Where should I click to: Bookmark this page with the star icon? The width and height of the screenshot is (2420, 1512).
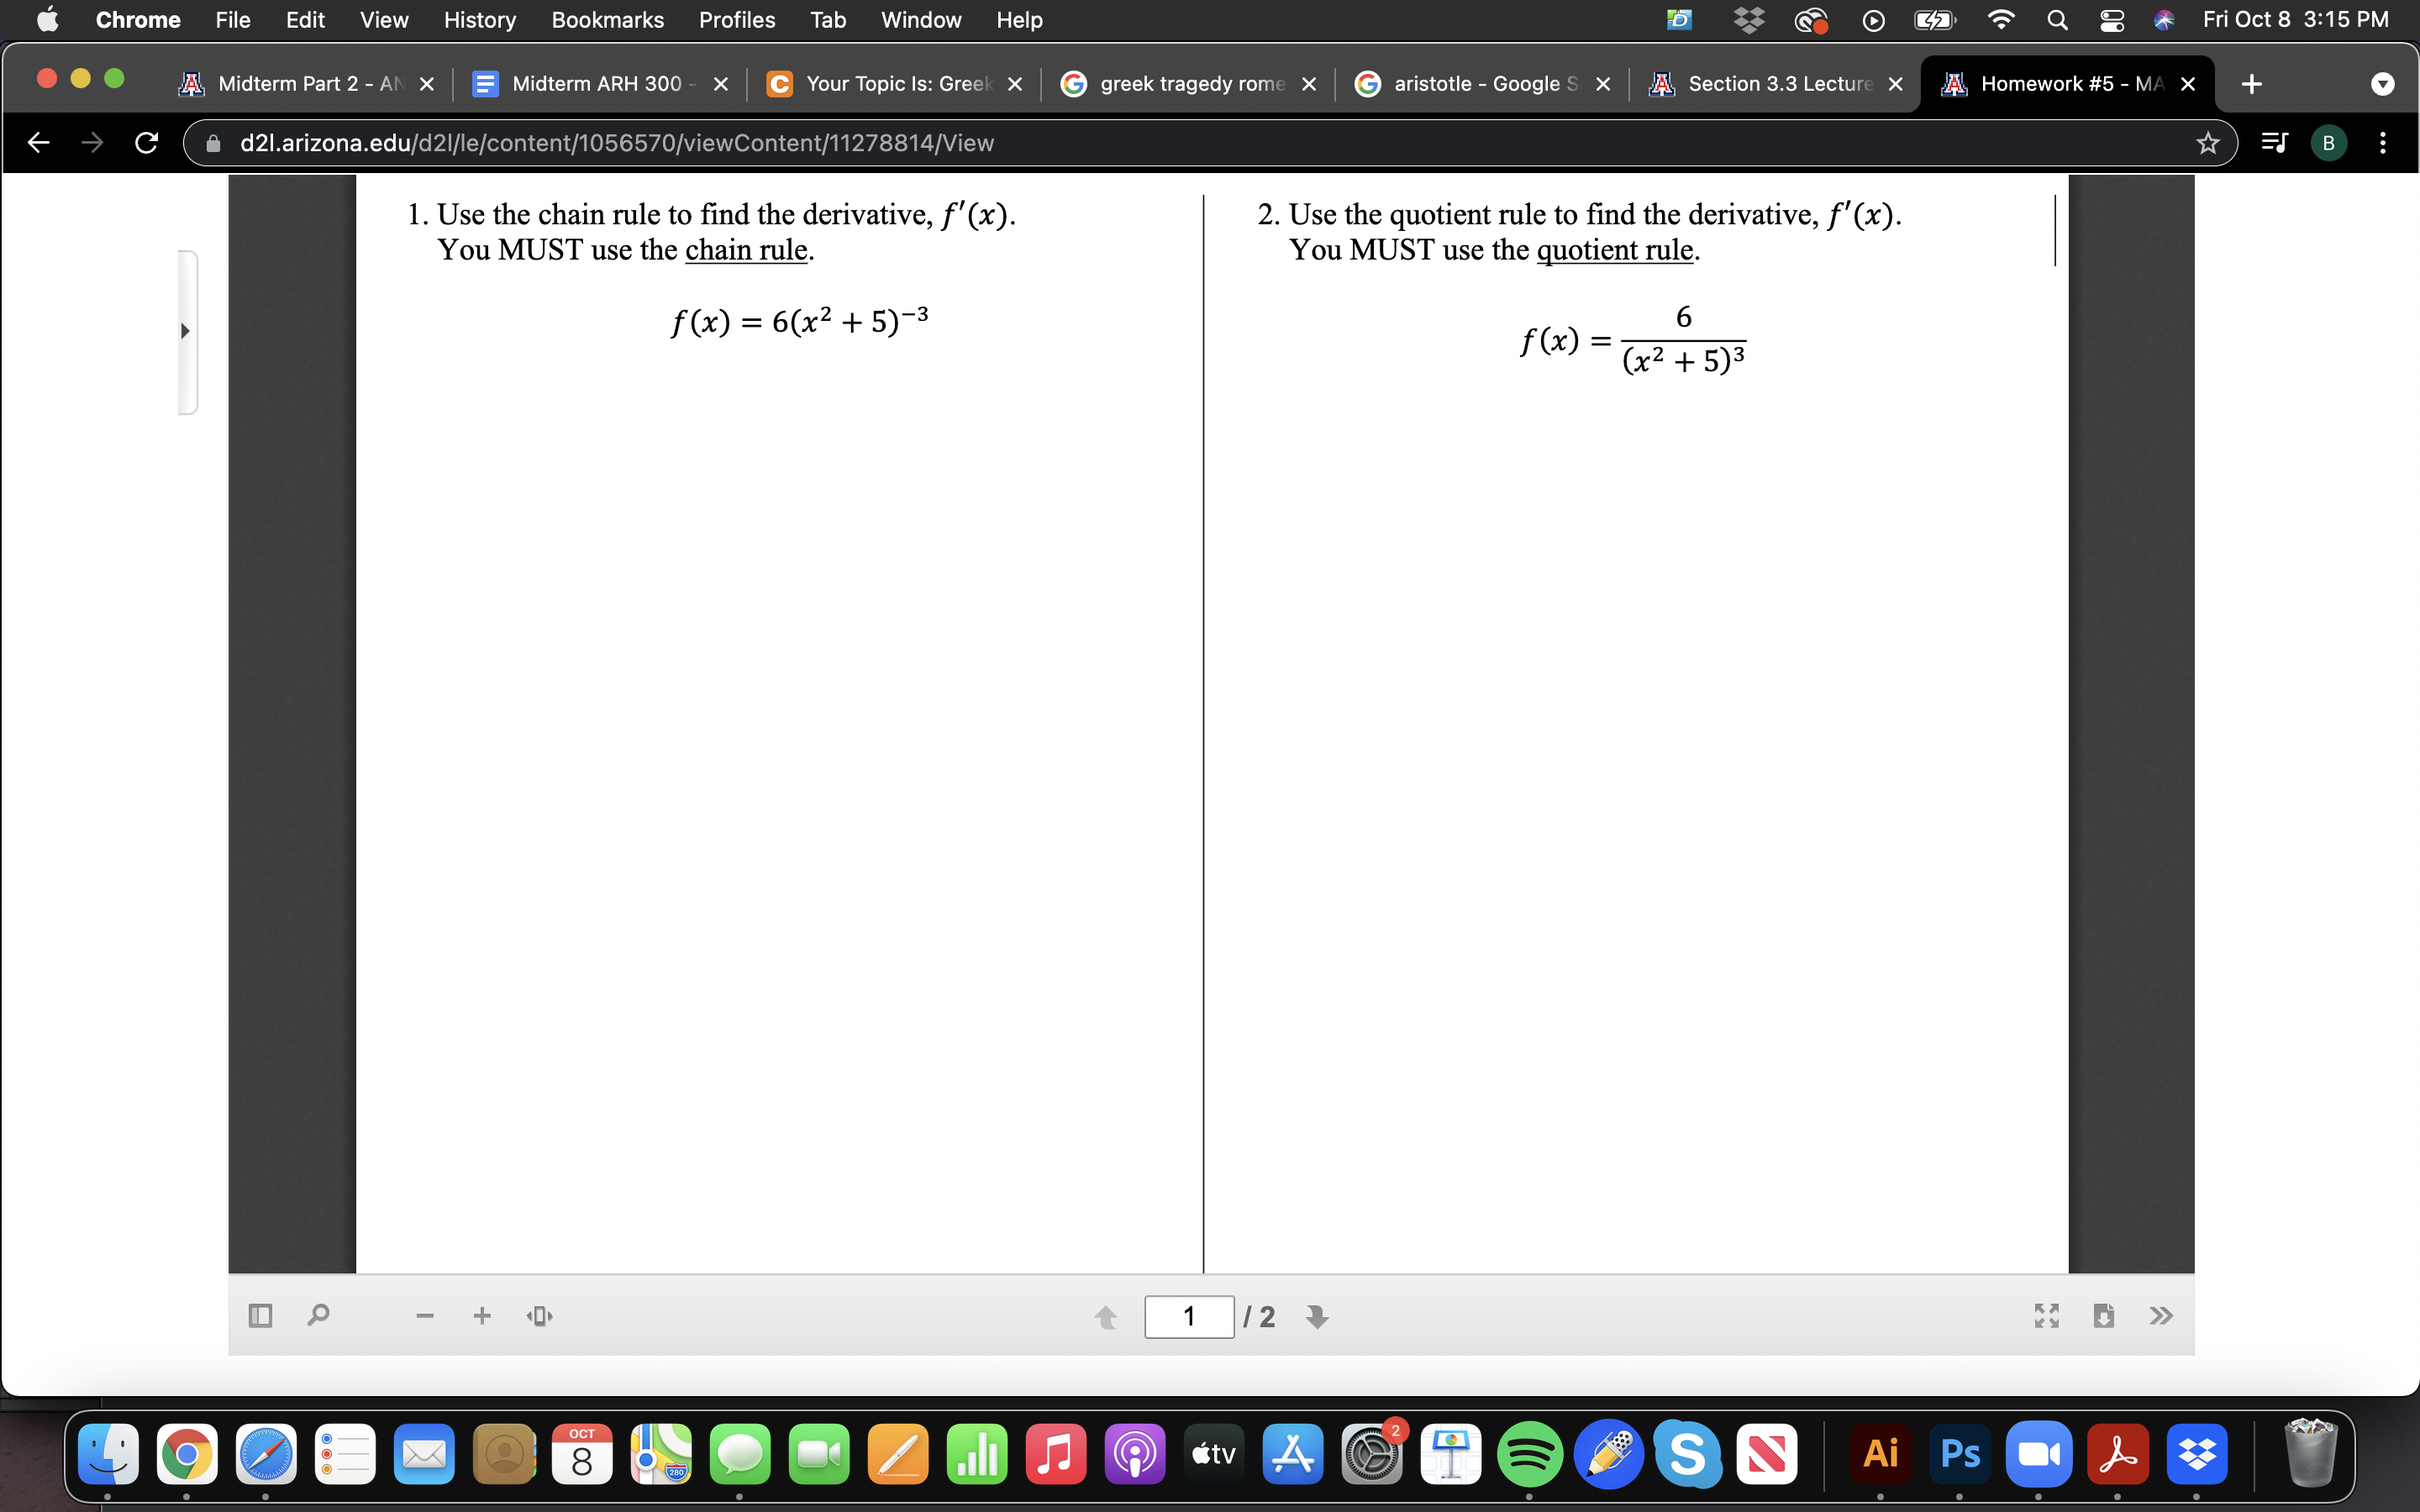coord(2206,142)
